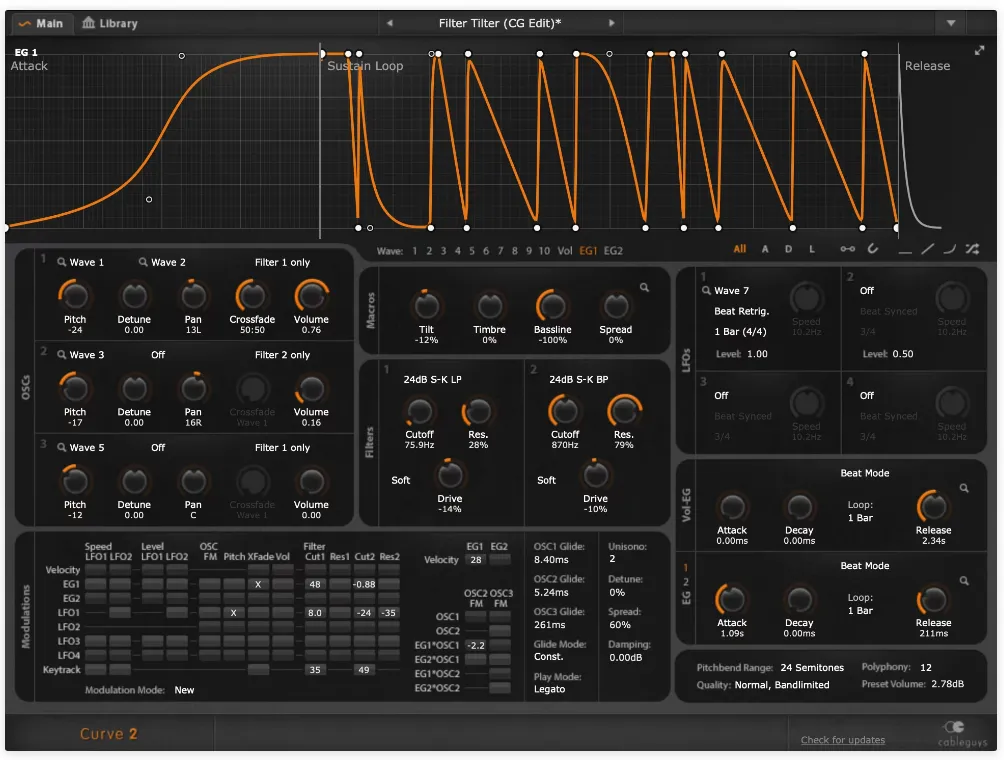Click LFO 2 'Off' wave selector
Screen dimensions: 1004x760
click(866, 291)
